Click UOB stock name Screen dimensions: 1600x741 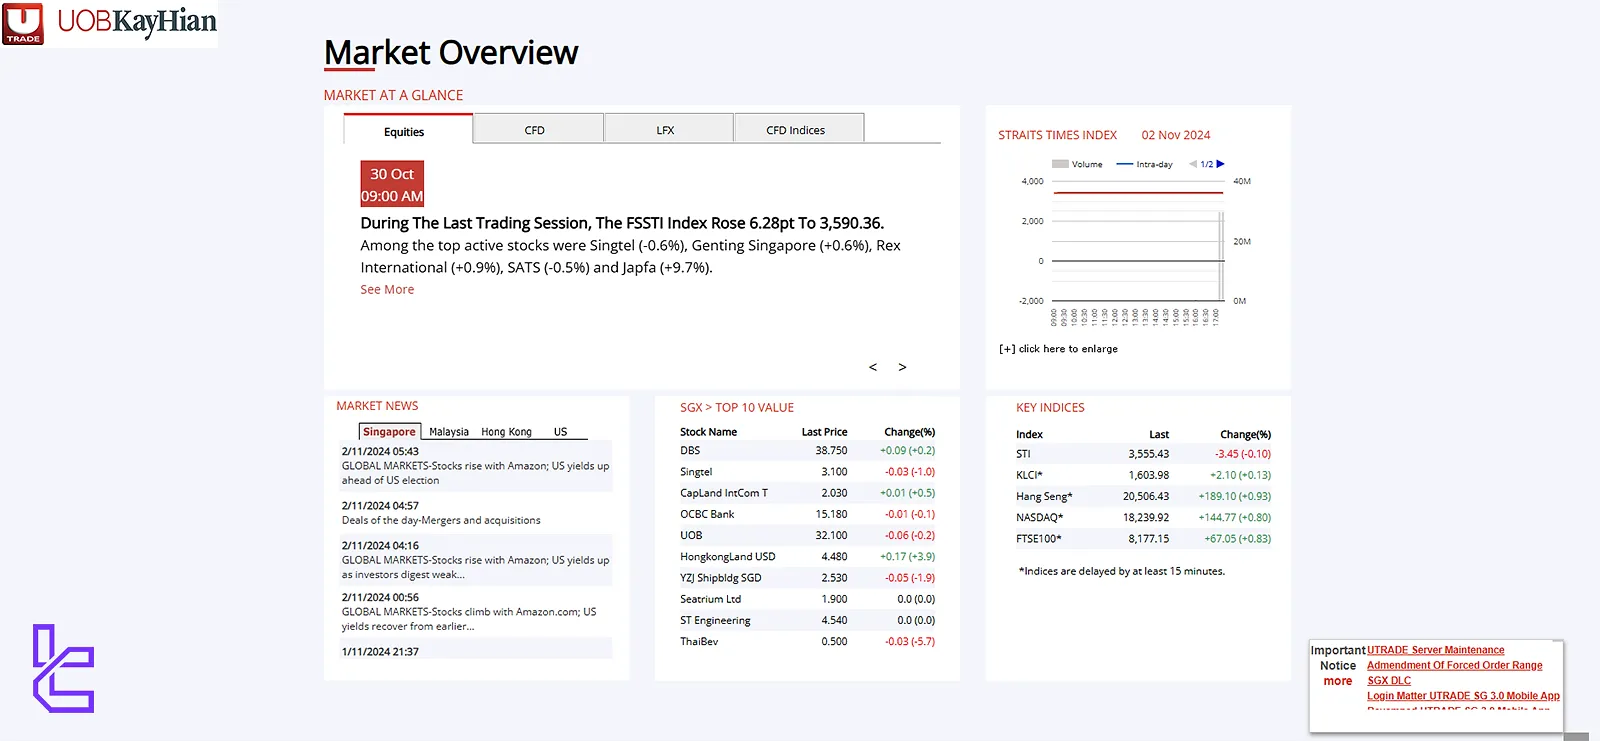tap(691, 535)
